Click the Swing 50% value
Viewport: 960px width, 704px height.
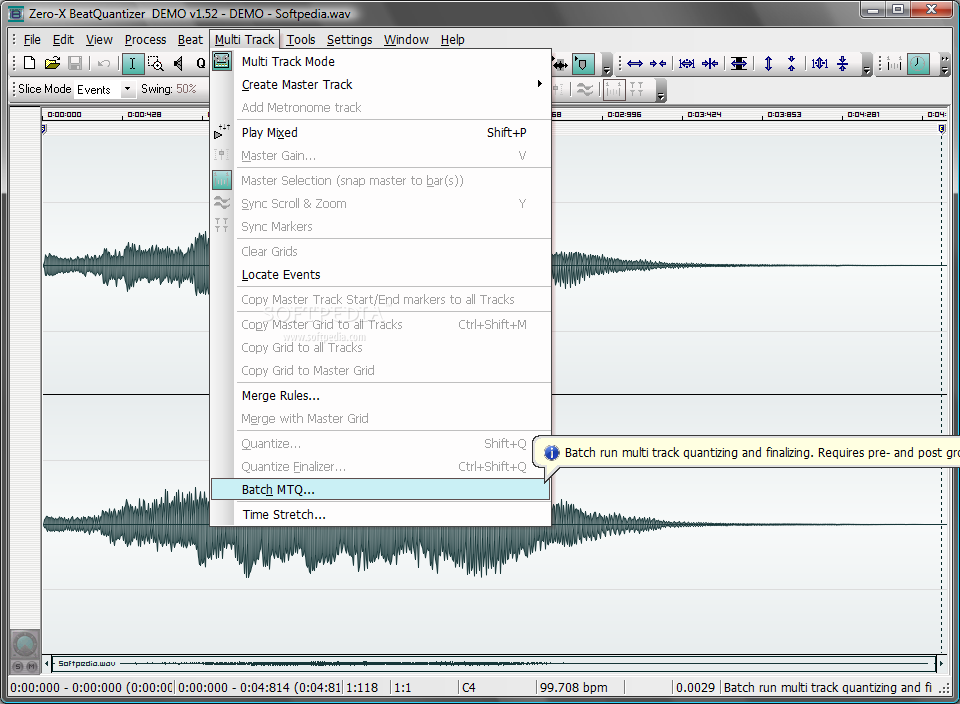coord(186,89)
